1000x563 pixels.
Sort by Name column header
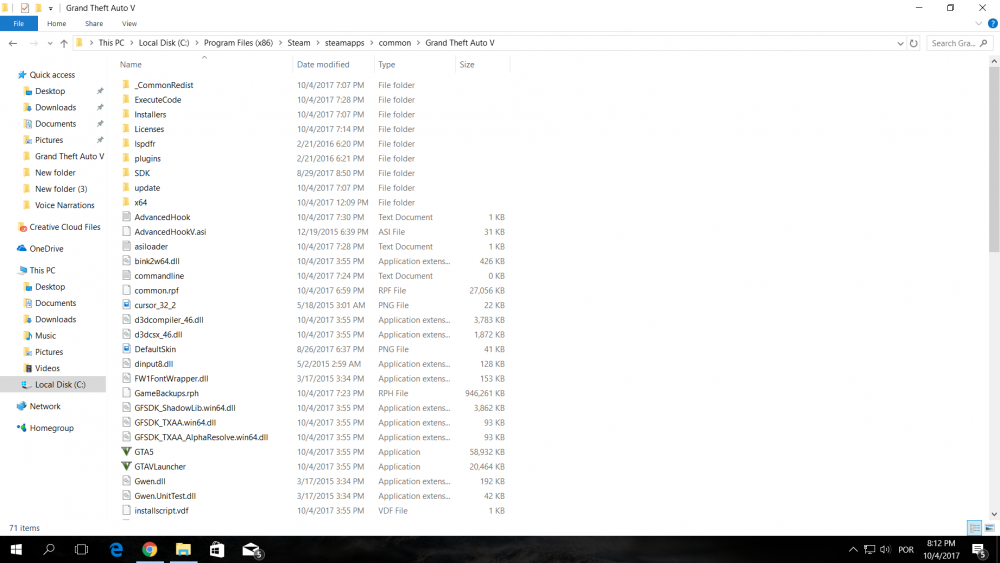(x=131, y=64)
